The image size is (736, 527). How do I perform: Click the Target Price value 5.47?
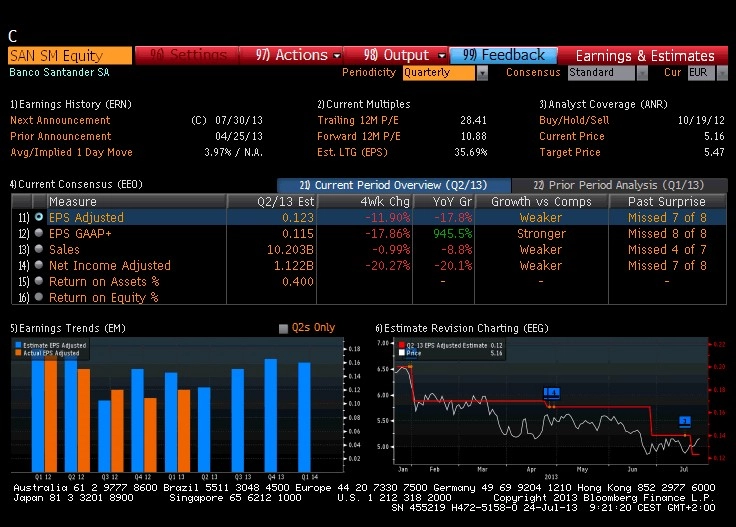[714, 153]
